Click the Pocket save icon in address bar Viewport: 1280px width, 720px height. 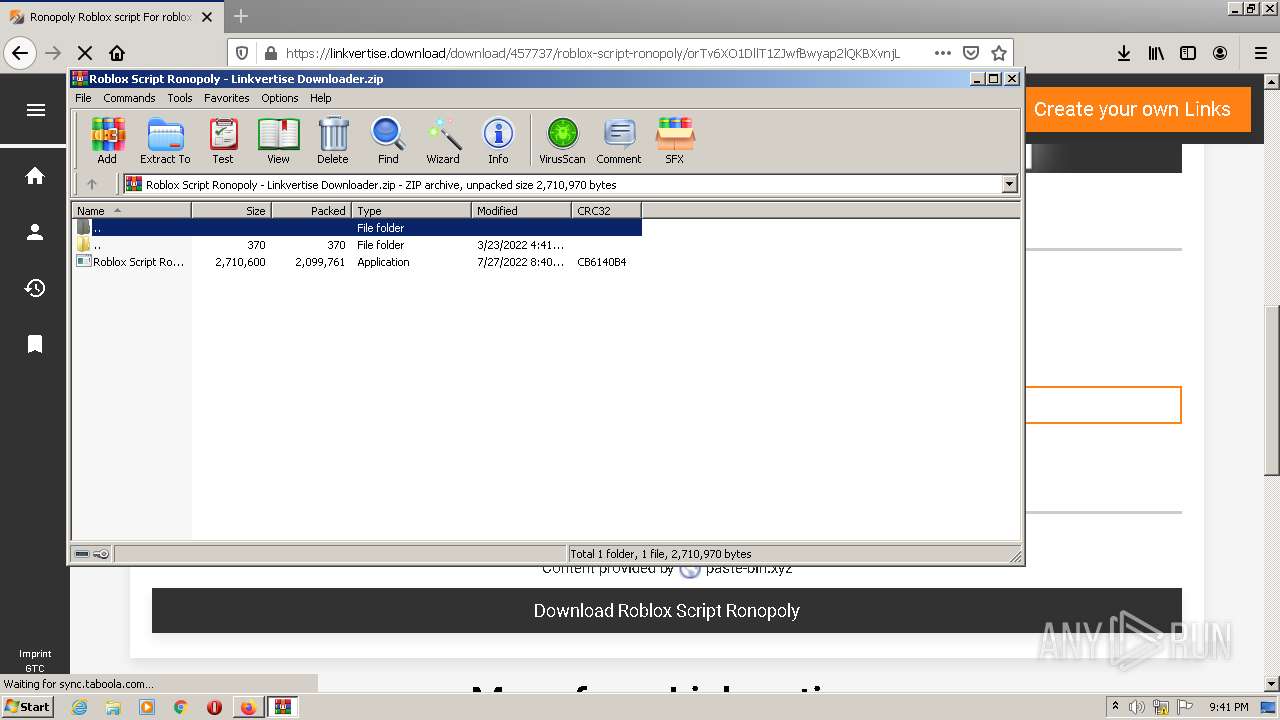click(970, 53)
